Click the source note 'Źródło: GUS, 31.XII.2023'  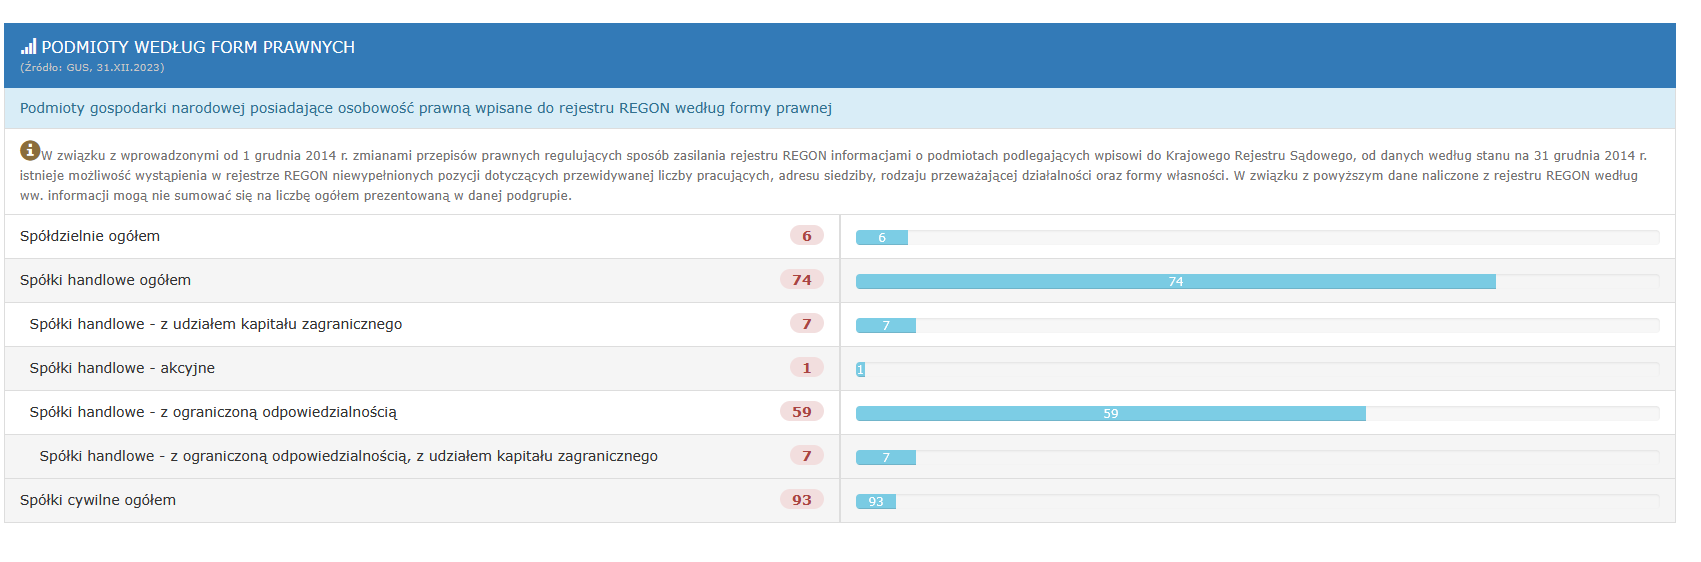pos(92,68)
